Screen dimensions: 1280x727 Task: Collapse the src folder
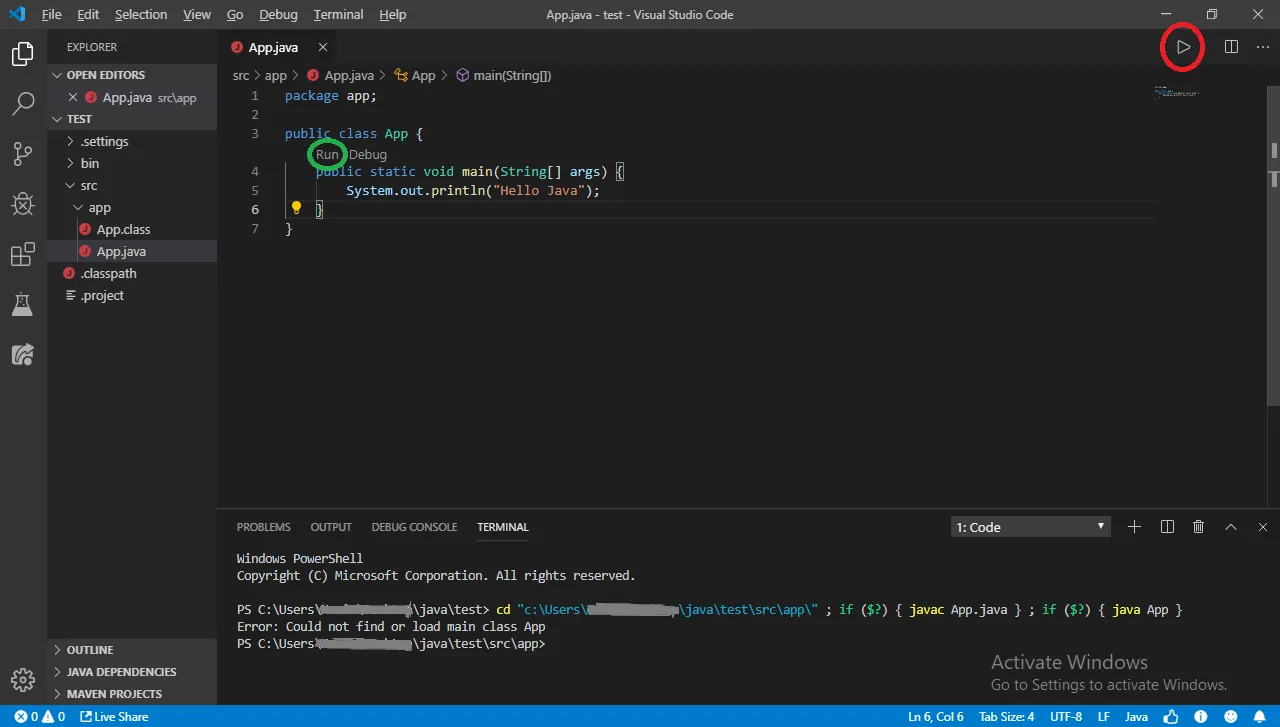click(89, 185)
